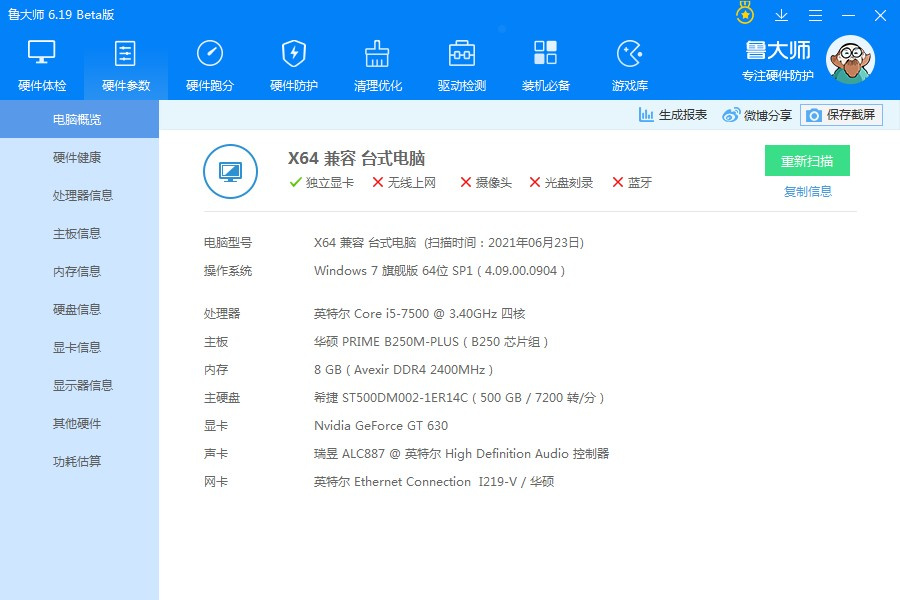Select 主板信息 in the sidebar
This screenshot has width=900, height=600.
79,233
